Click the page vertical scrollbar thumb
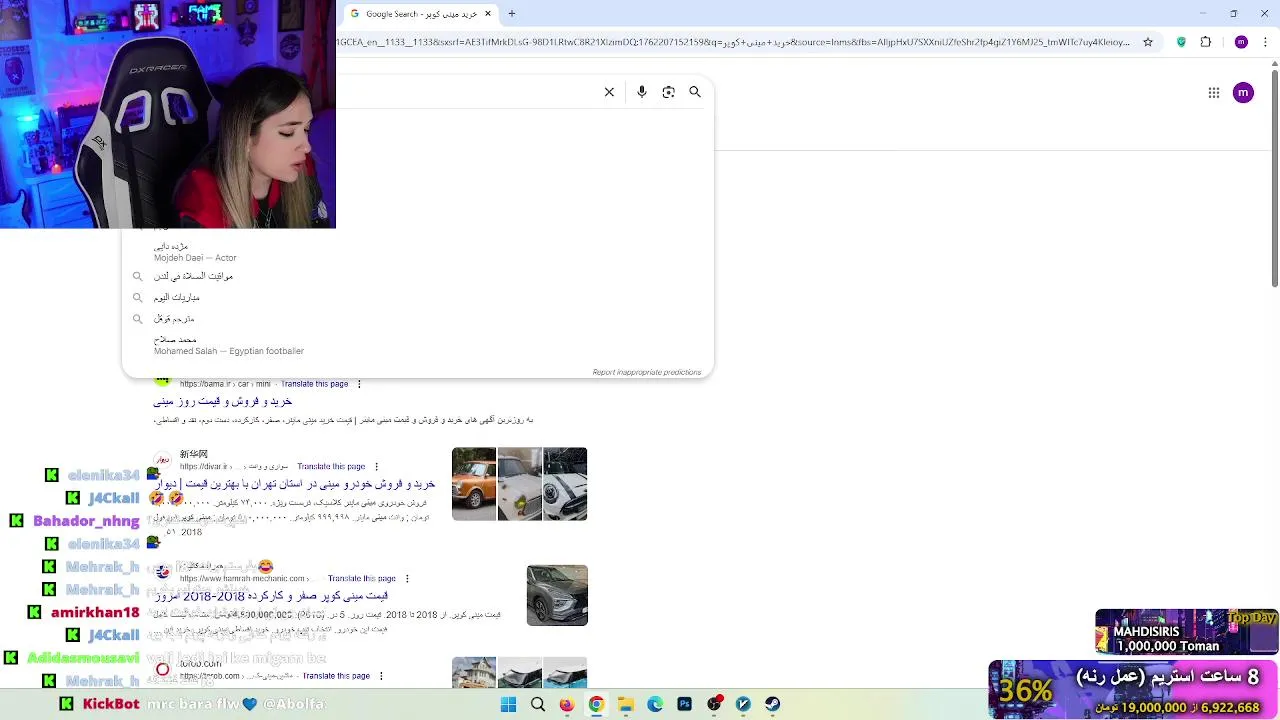 pyautogui.click(x=1274, y=178)
